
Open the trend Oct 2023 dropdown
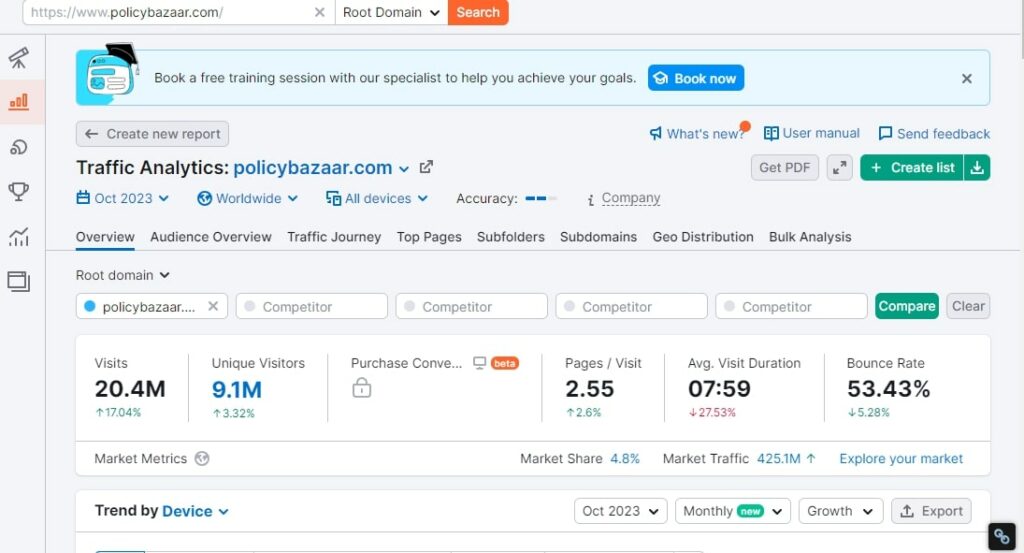[620, 511]
